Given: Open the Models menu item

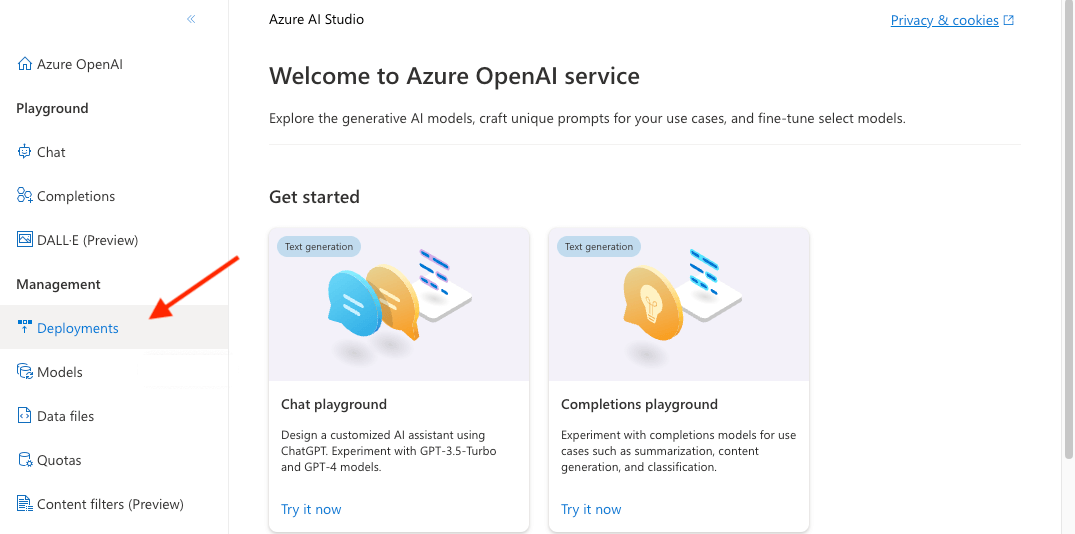Looking at the screenshot, I should 60,372.
